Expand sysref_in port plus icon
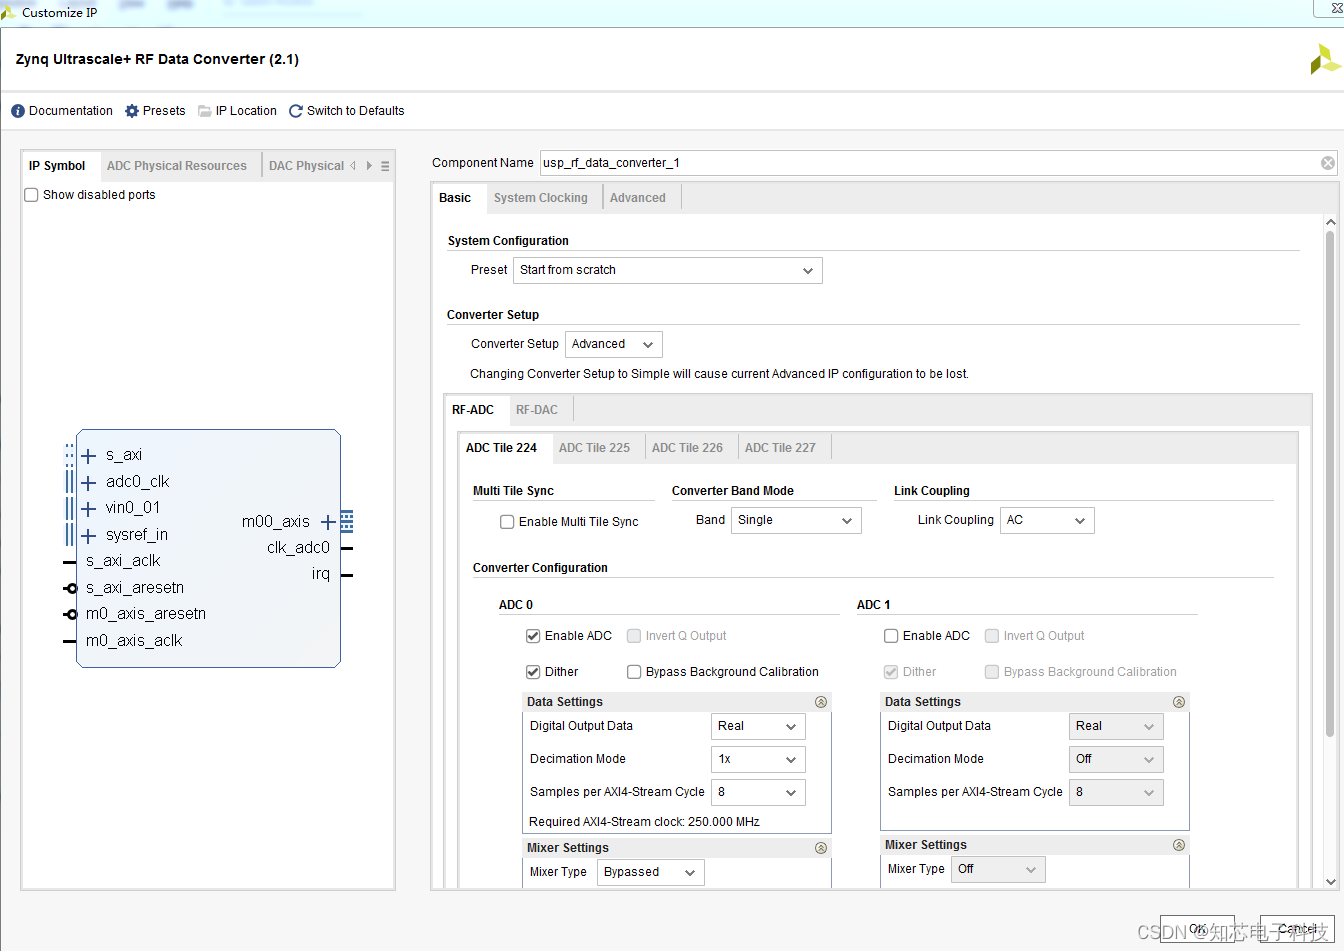 point(89,536)
